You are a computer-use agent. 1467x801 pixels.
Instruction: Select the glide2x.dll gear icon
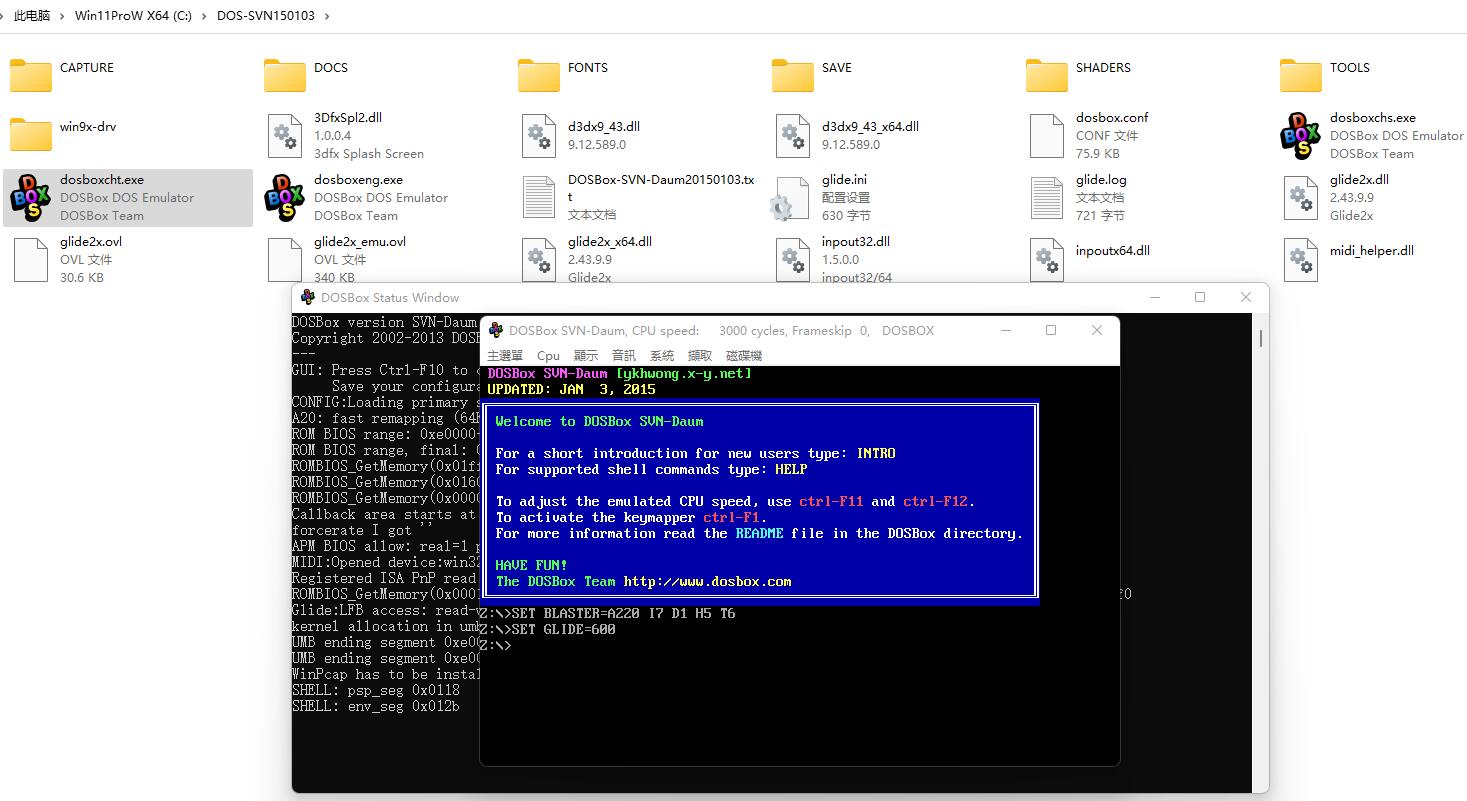[x=1300, y=197]
